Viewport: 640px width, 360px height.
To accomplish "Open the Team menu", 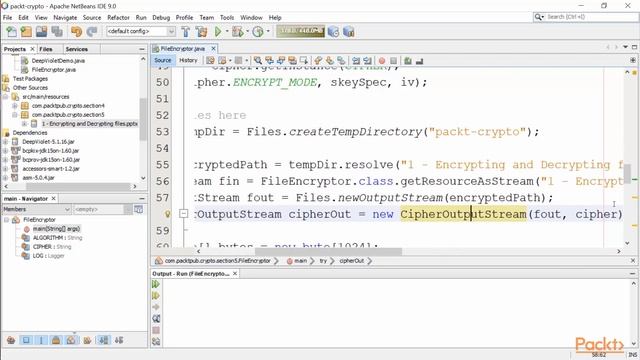I will [x=207, y=18].
